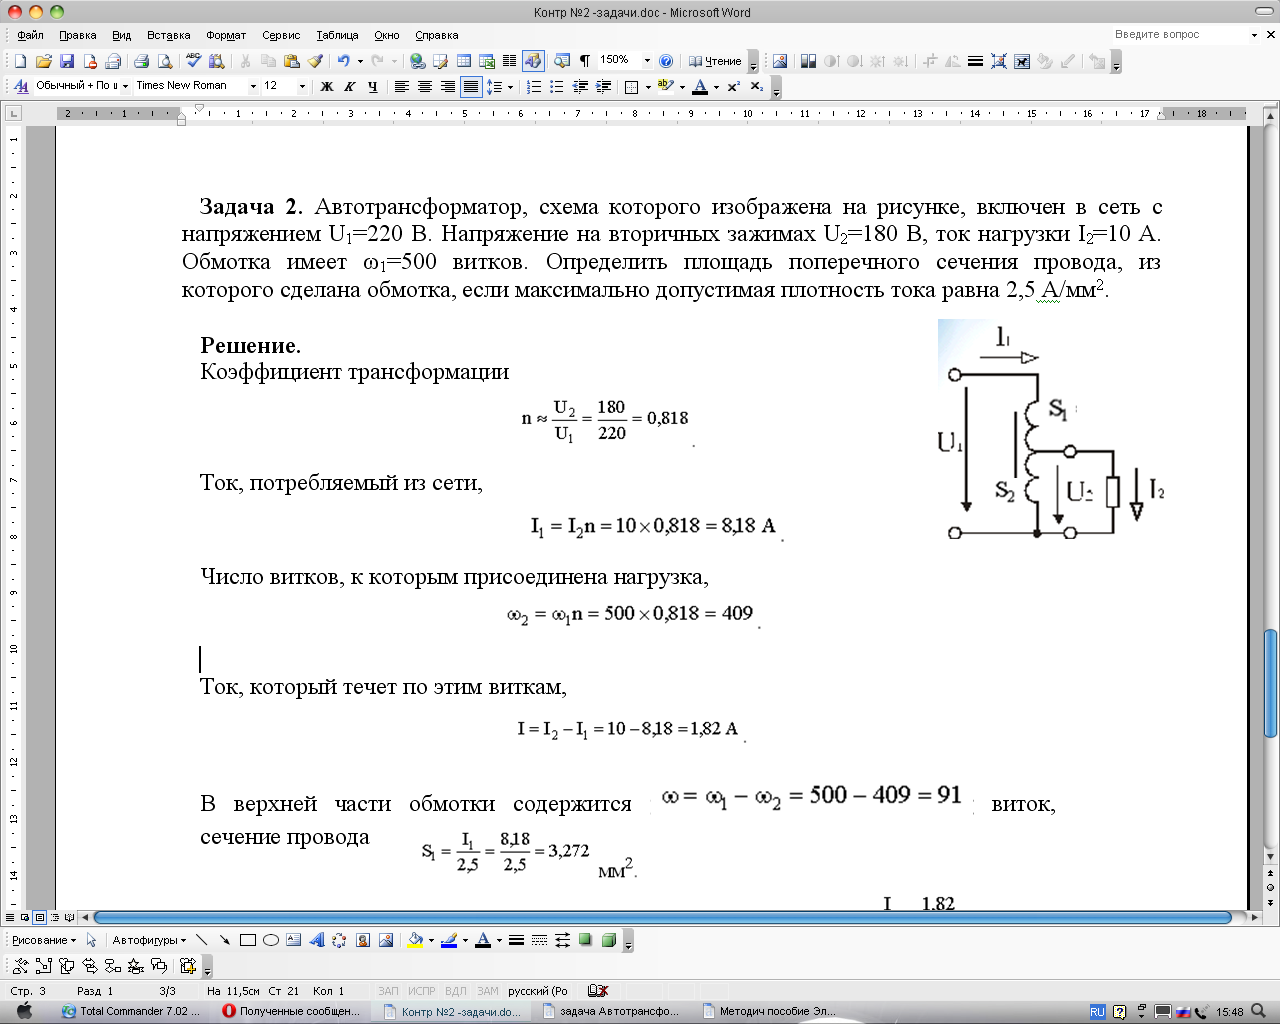Viewport: 1280px width, 1024px height.
Task: Select the Arrow drawing tool
Action: click(x=224, y=940)
